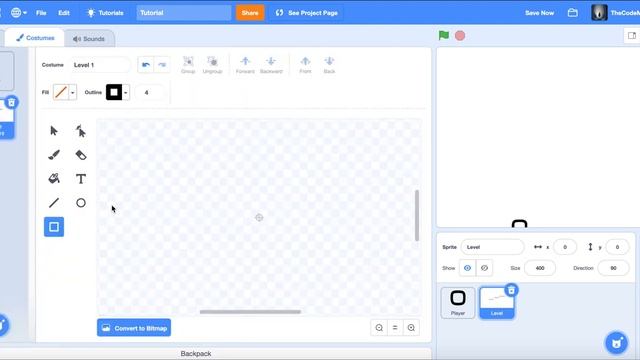Move shape Backward one layer
The width and height of the screenshot is (640, 360).
[271, 65]
